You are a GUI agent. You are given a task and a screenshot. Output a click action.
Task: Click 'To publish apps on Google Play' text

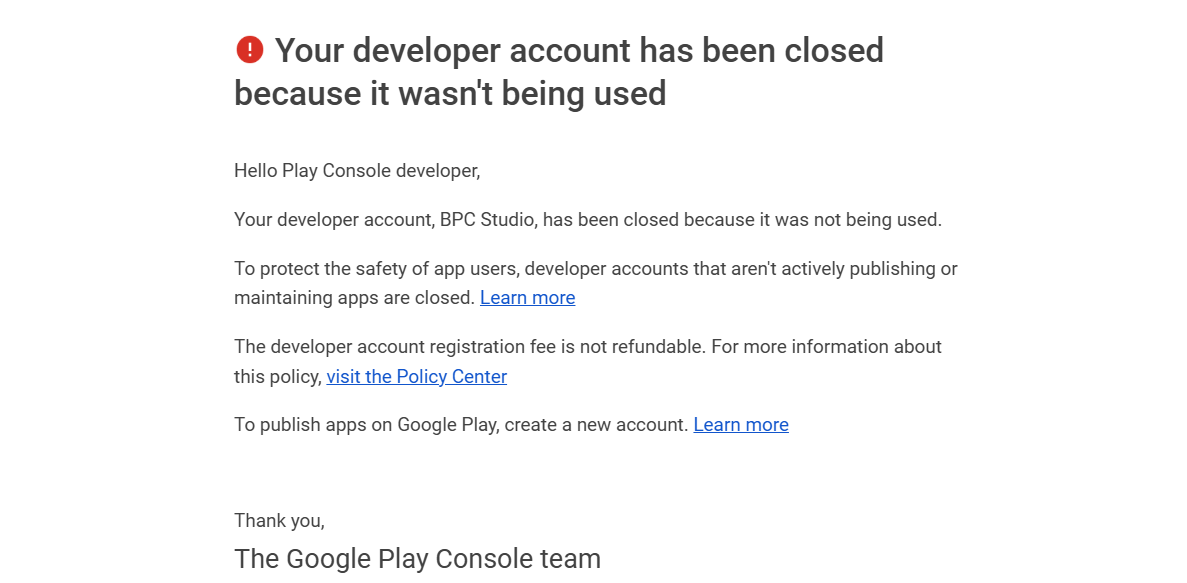pyautogui.click(x=366, y=425)
